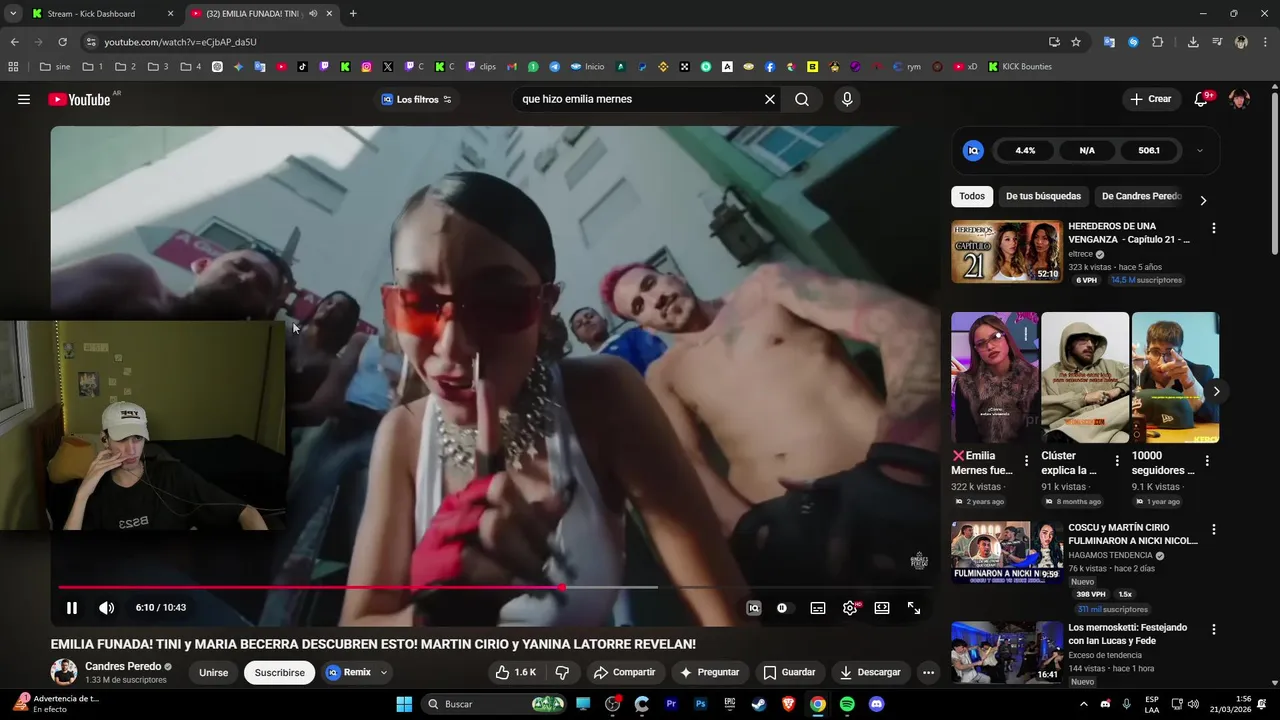This screenshot has width=1280, height=720.
Task: Open Los filtros vidIQ filters
Action: tap(416, 99)
